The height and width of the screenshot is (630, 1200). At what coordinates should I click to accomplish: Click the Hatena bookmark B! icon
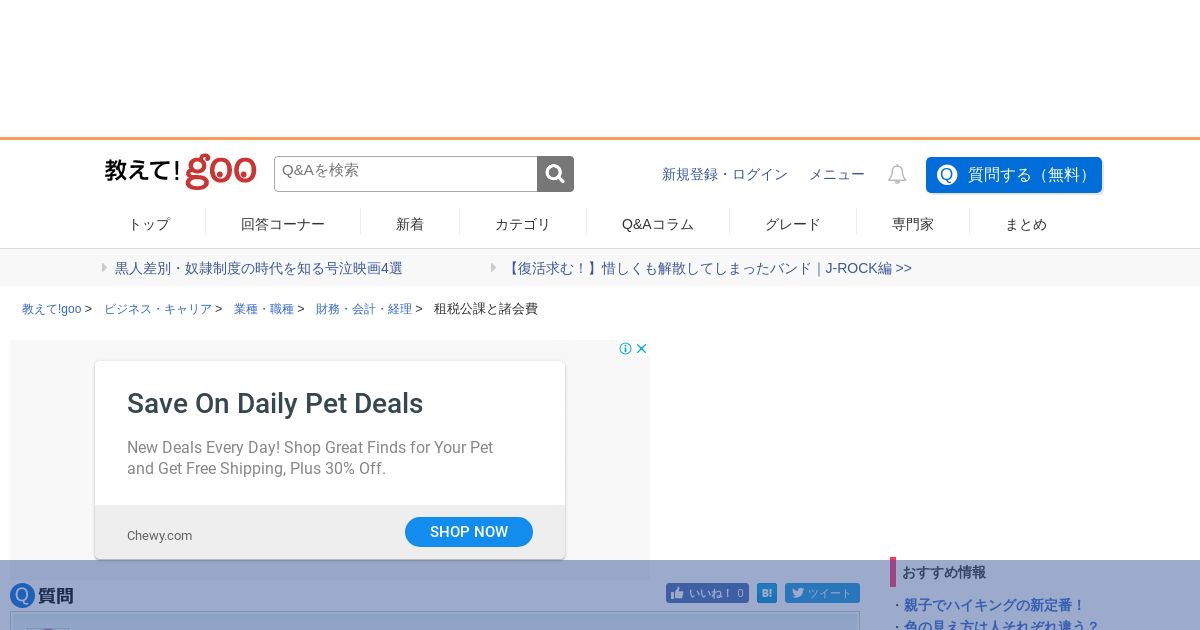767,593
